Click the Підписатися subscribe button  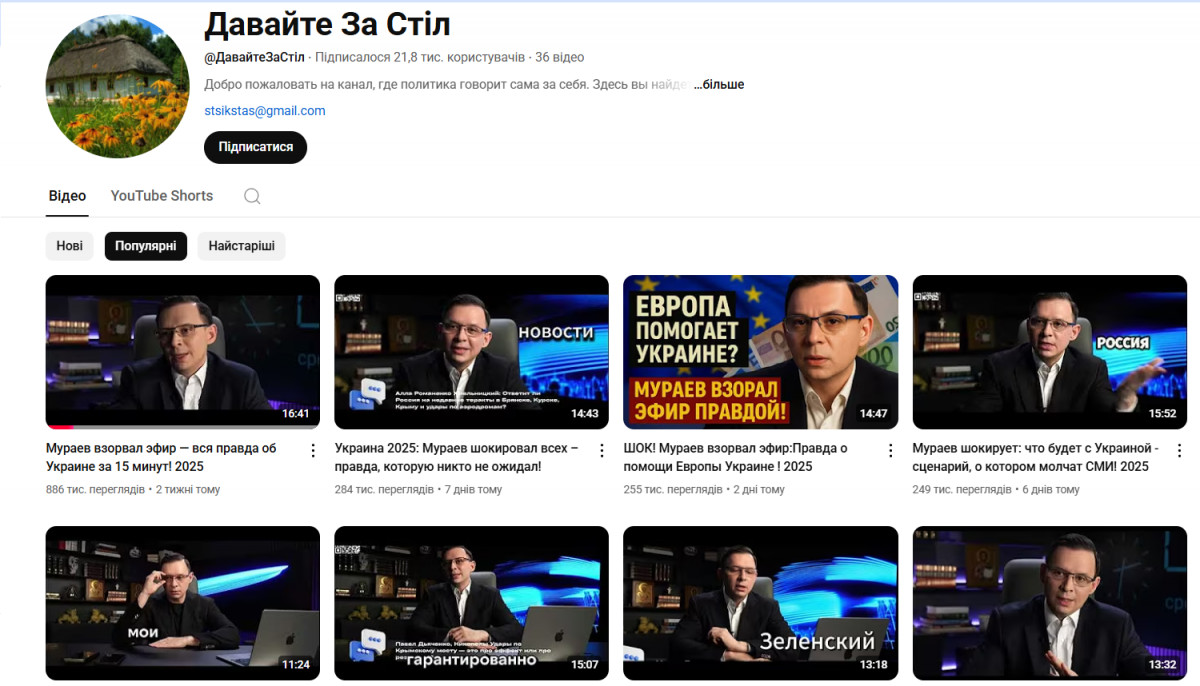click(256, 147)
